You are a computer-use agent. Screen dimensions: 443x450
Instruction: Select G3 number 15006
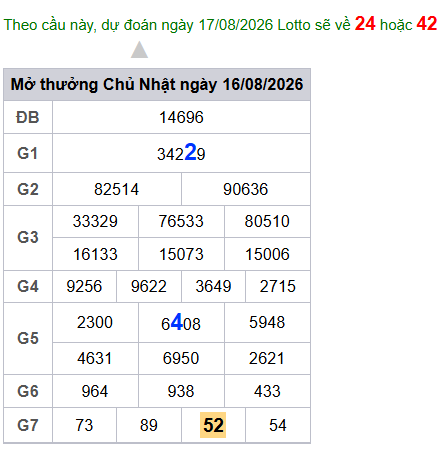click(x=267, y=254)
